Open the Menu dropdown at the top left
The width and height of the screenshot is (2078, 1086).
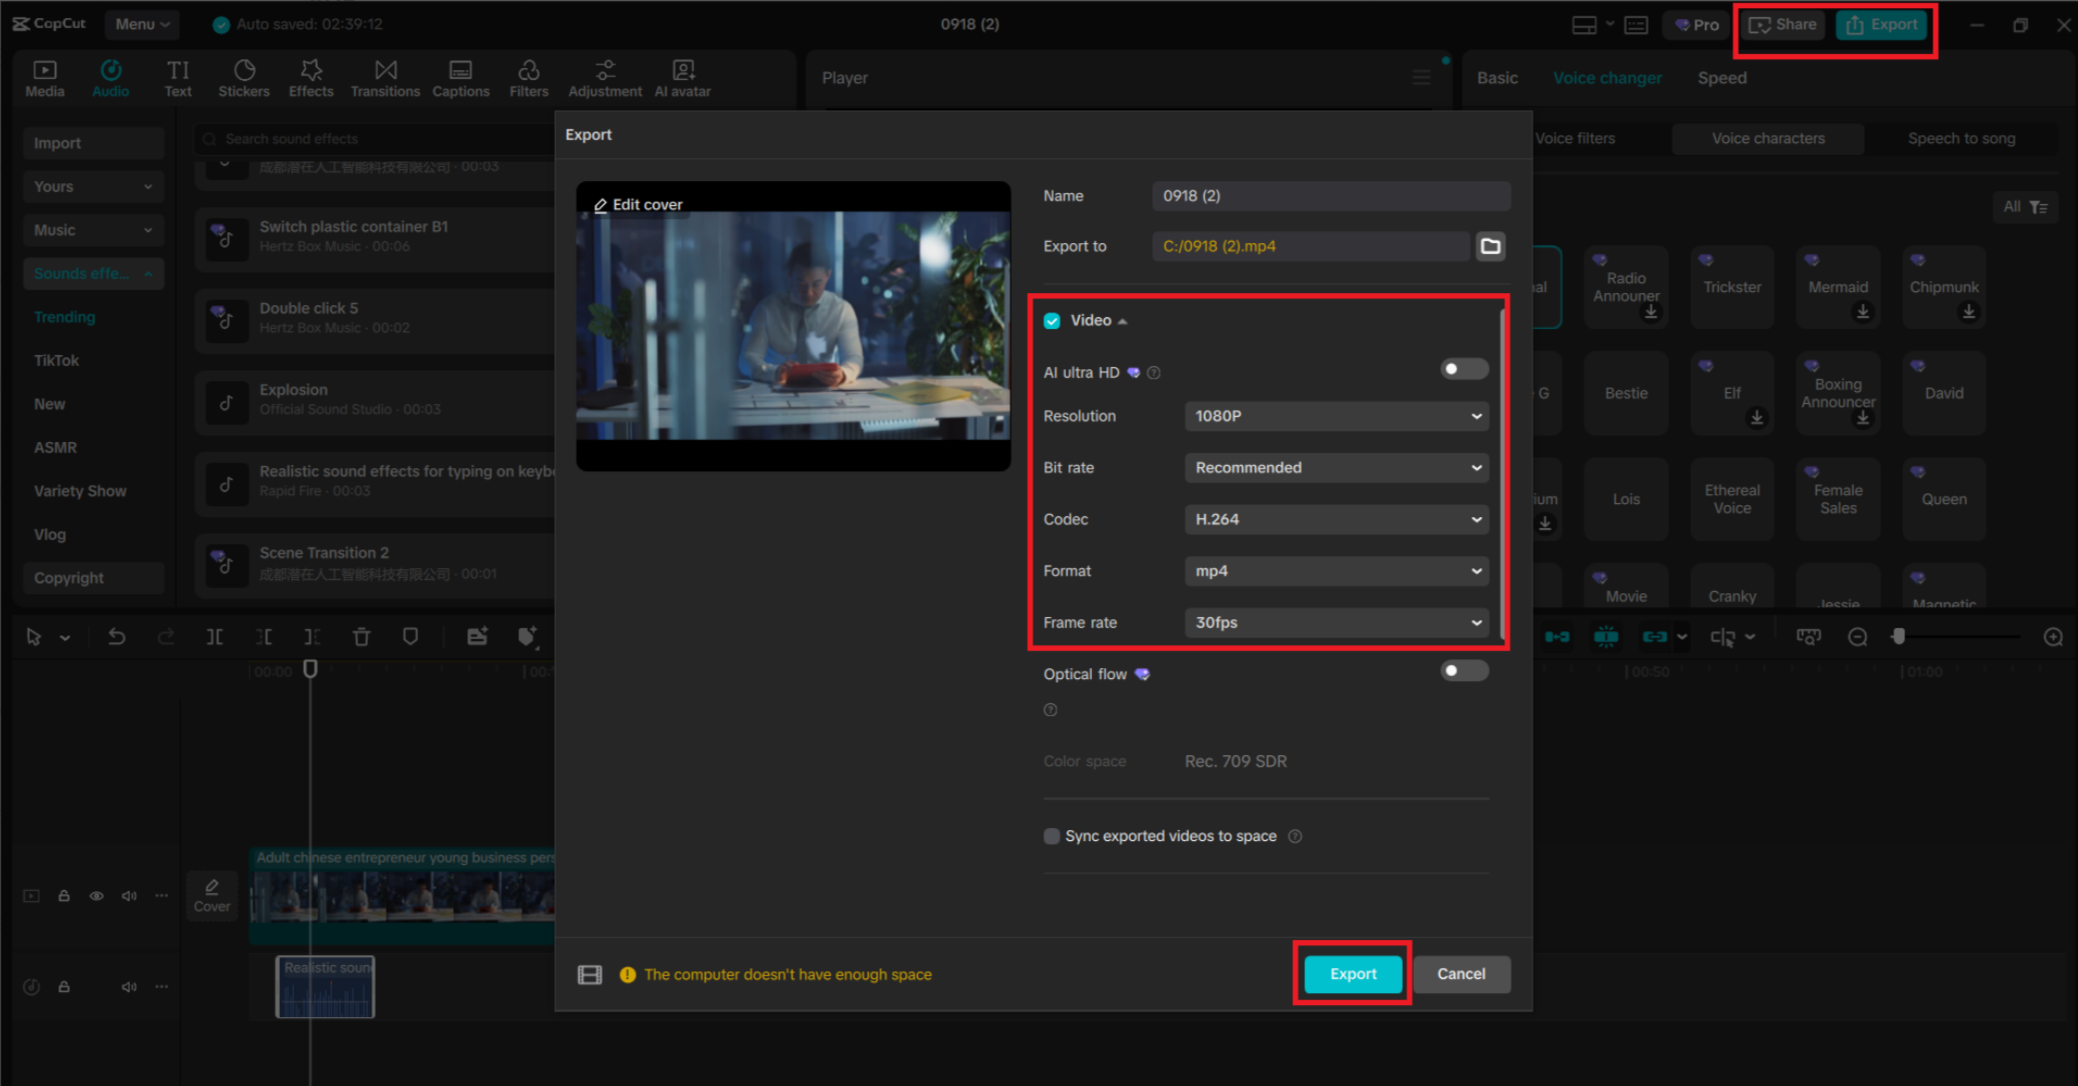tap(141, 24)
